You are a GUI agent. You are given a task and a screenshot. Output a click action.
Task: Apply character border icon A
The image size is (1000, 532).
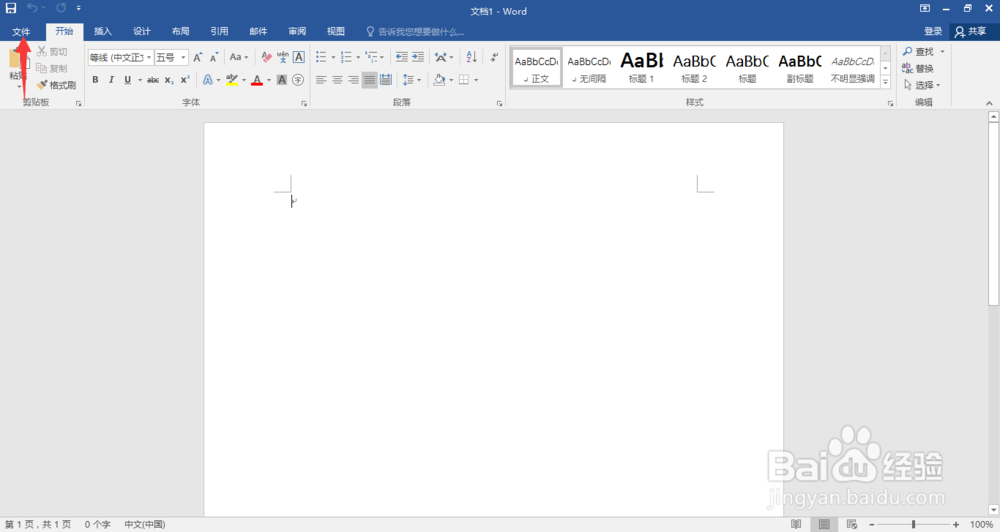(298, 57)
